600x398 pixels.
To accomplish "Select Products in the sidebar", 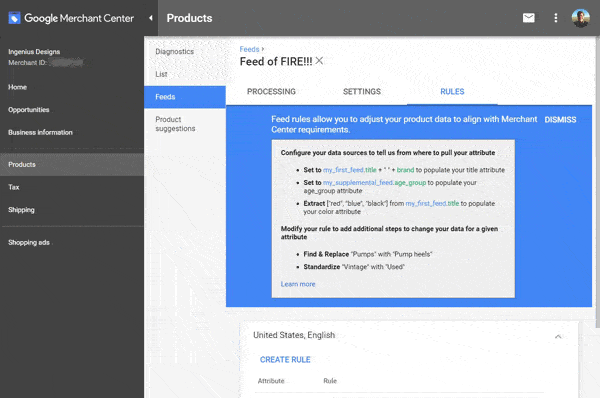I will [x=72, y=165].
